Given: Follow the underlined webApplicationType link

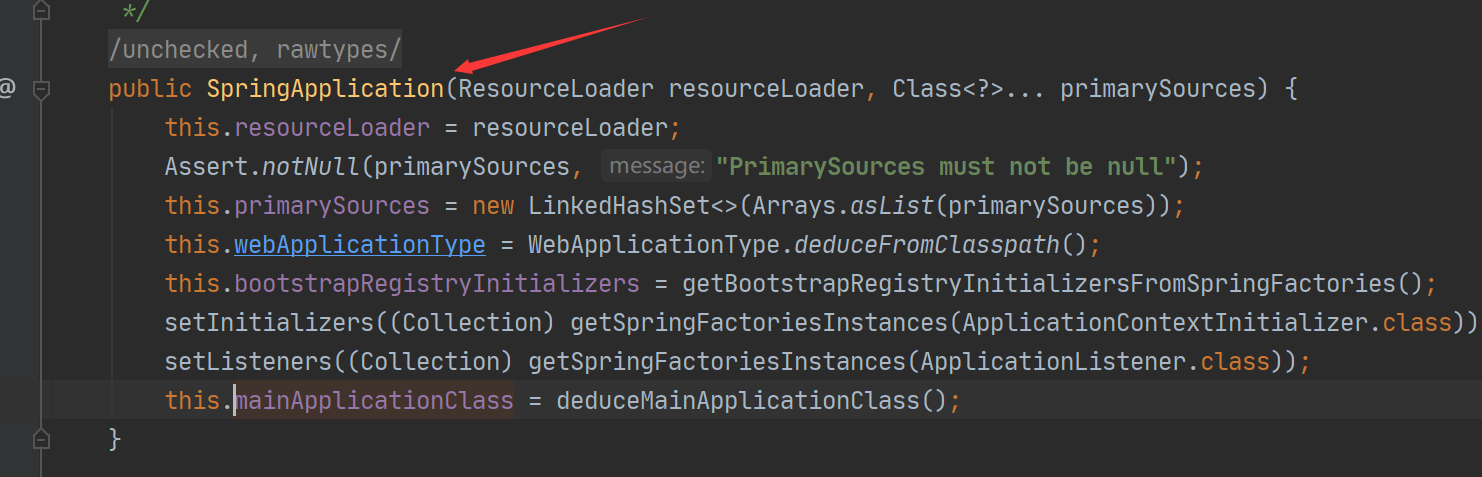Looking at the screenshot, I should pyautogui.click(x=360, y=245).
